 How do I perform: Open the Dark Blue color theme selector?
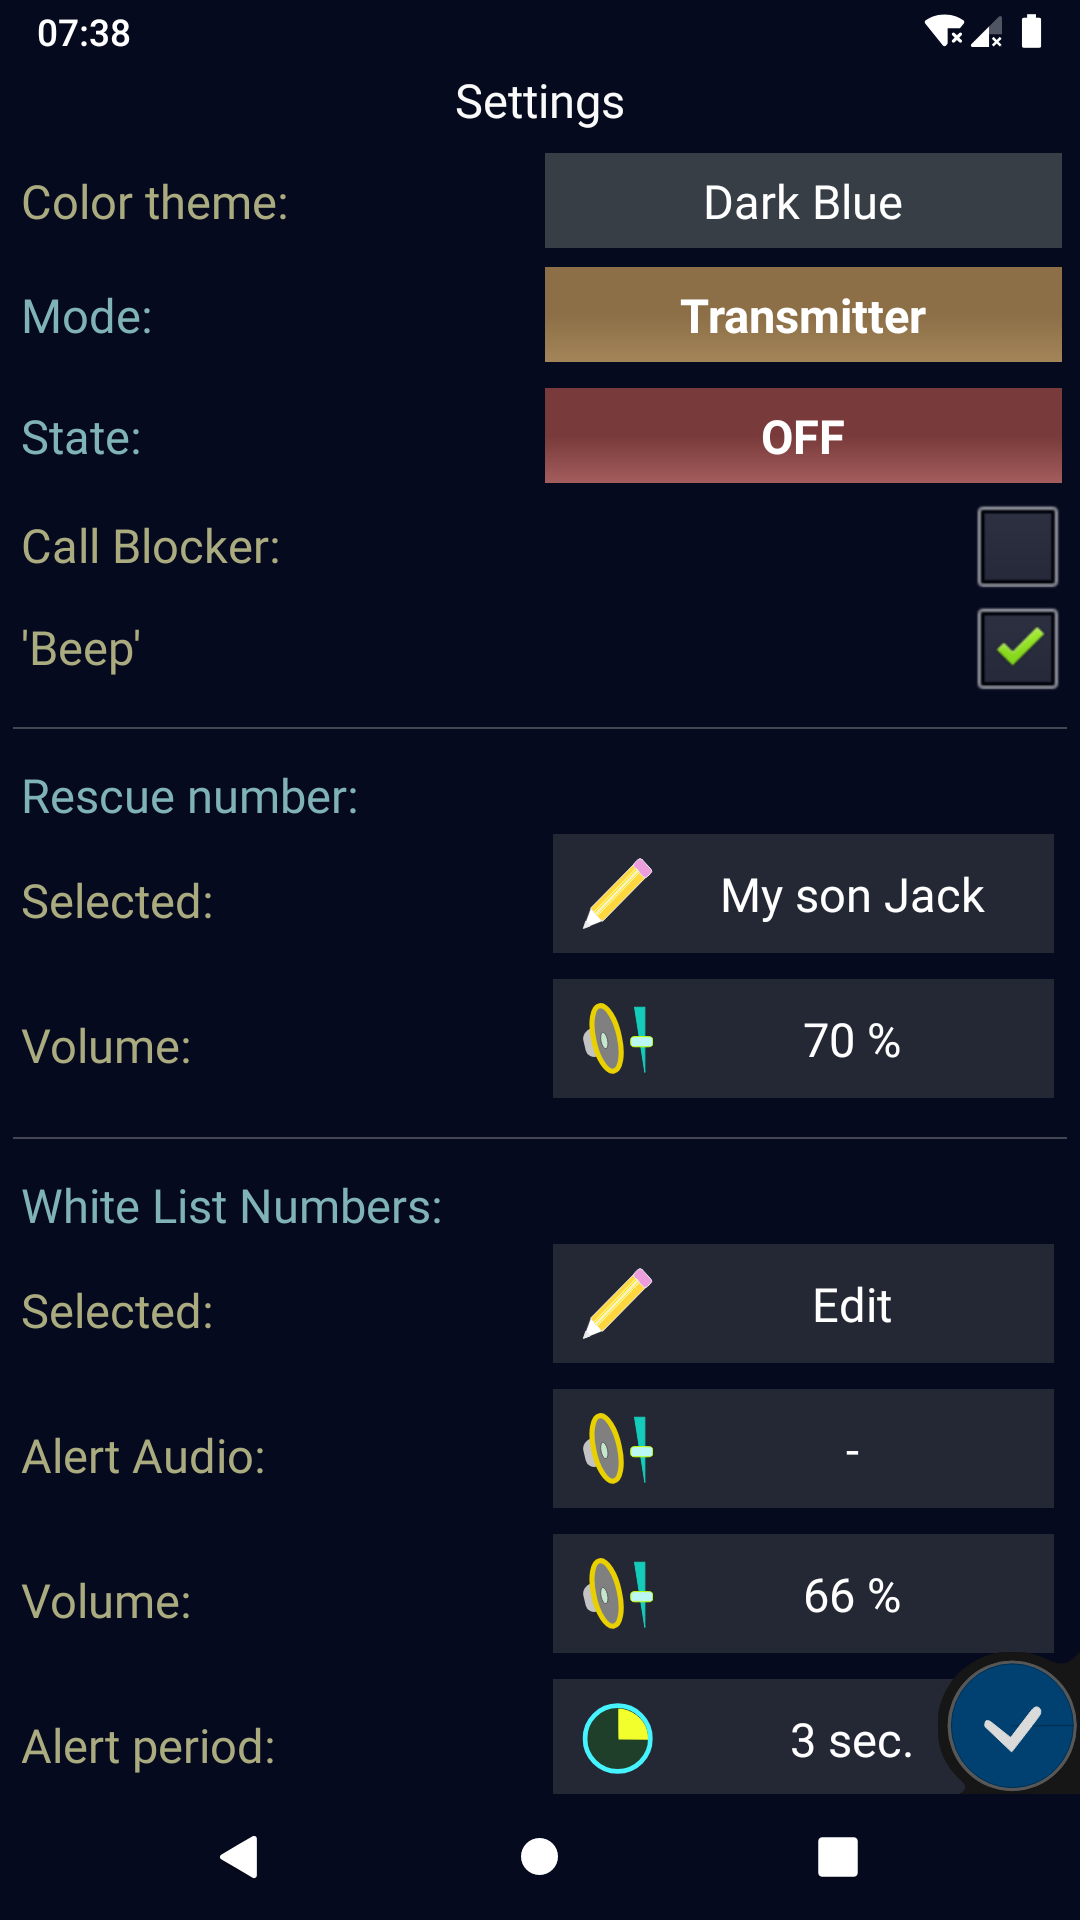[803, 201]
